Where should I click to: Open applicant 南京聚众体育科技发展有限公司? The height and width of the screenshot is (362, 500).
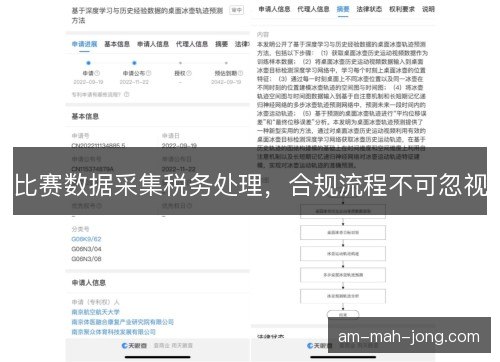point(114,332)
